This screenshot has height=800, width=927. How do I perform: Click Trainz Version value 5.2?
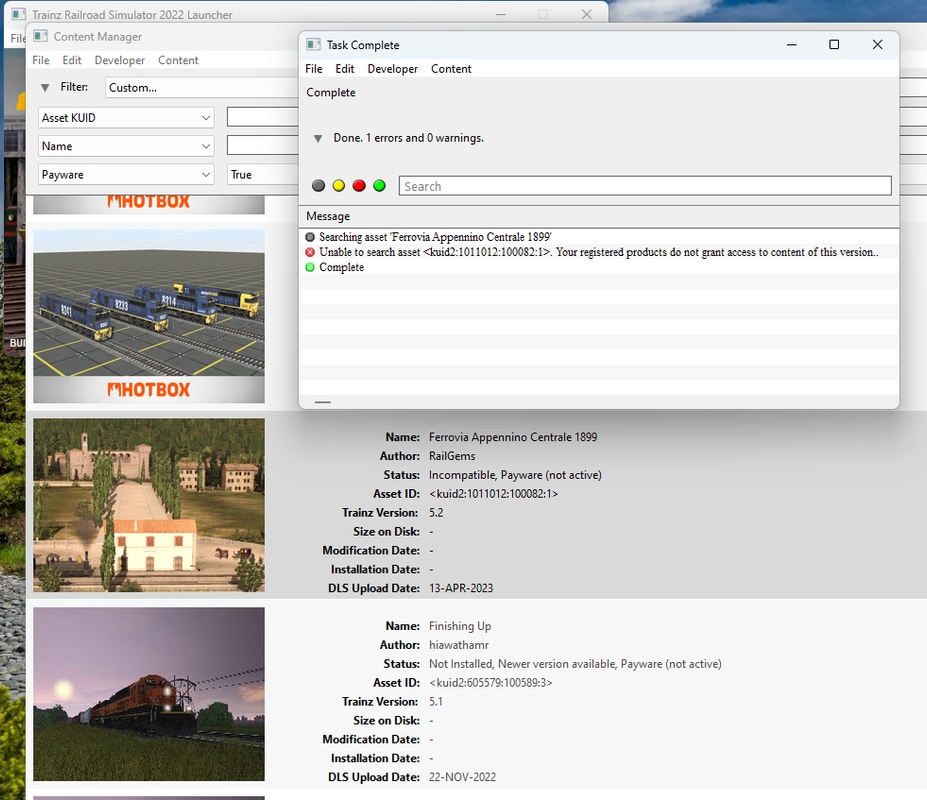(x=436, y=513)
